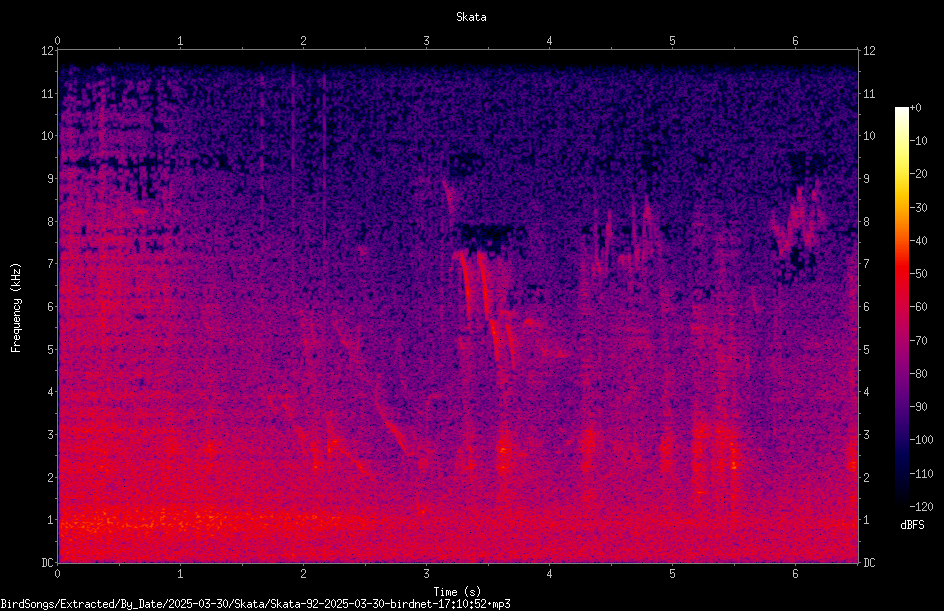Click "1" on the bottom time axis

[180, 574]
